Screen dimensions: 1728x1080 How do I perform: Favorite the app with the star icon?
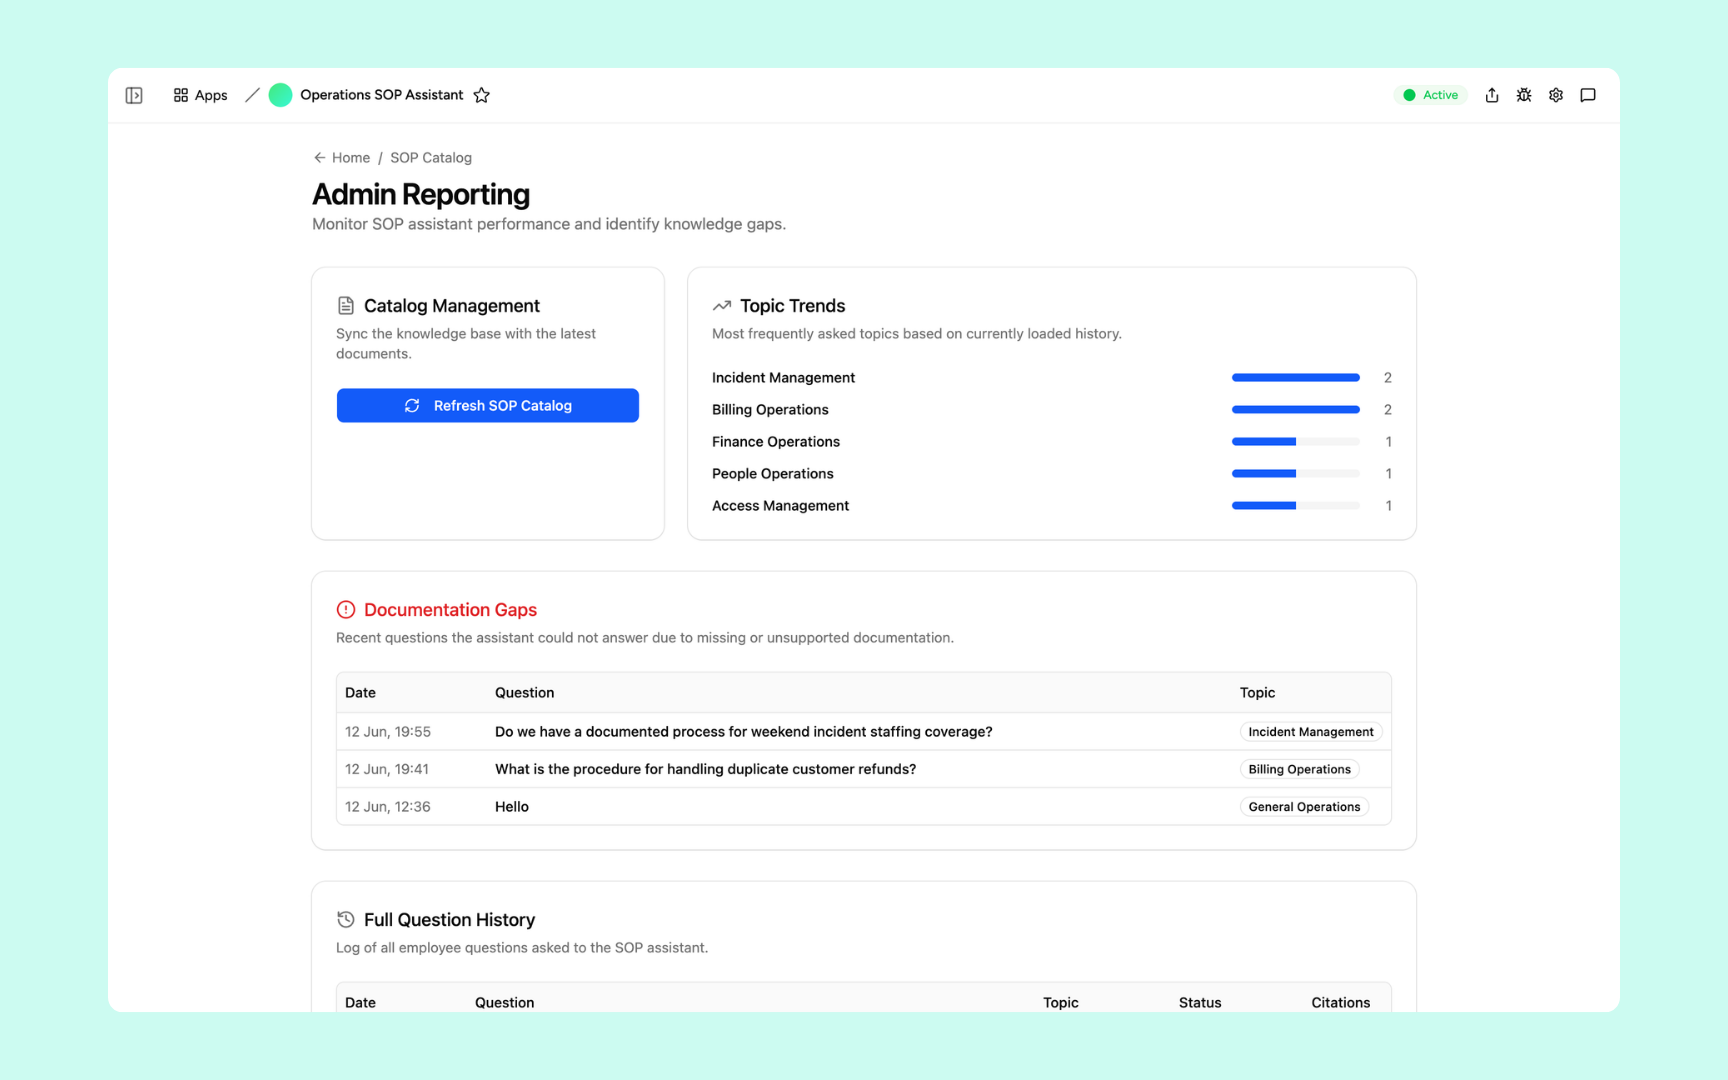click(x=482, y=95)
